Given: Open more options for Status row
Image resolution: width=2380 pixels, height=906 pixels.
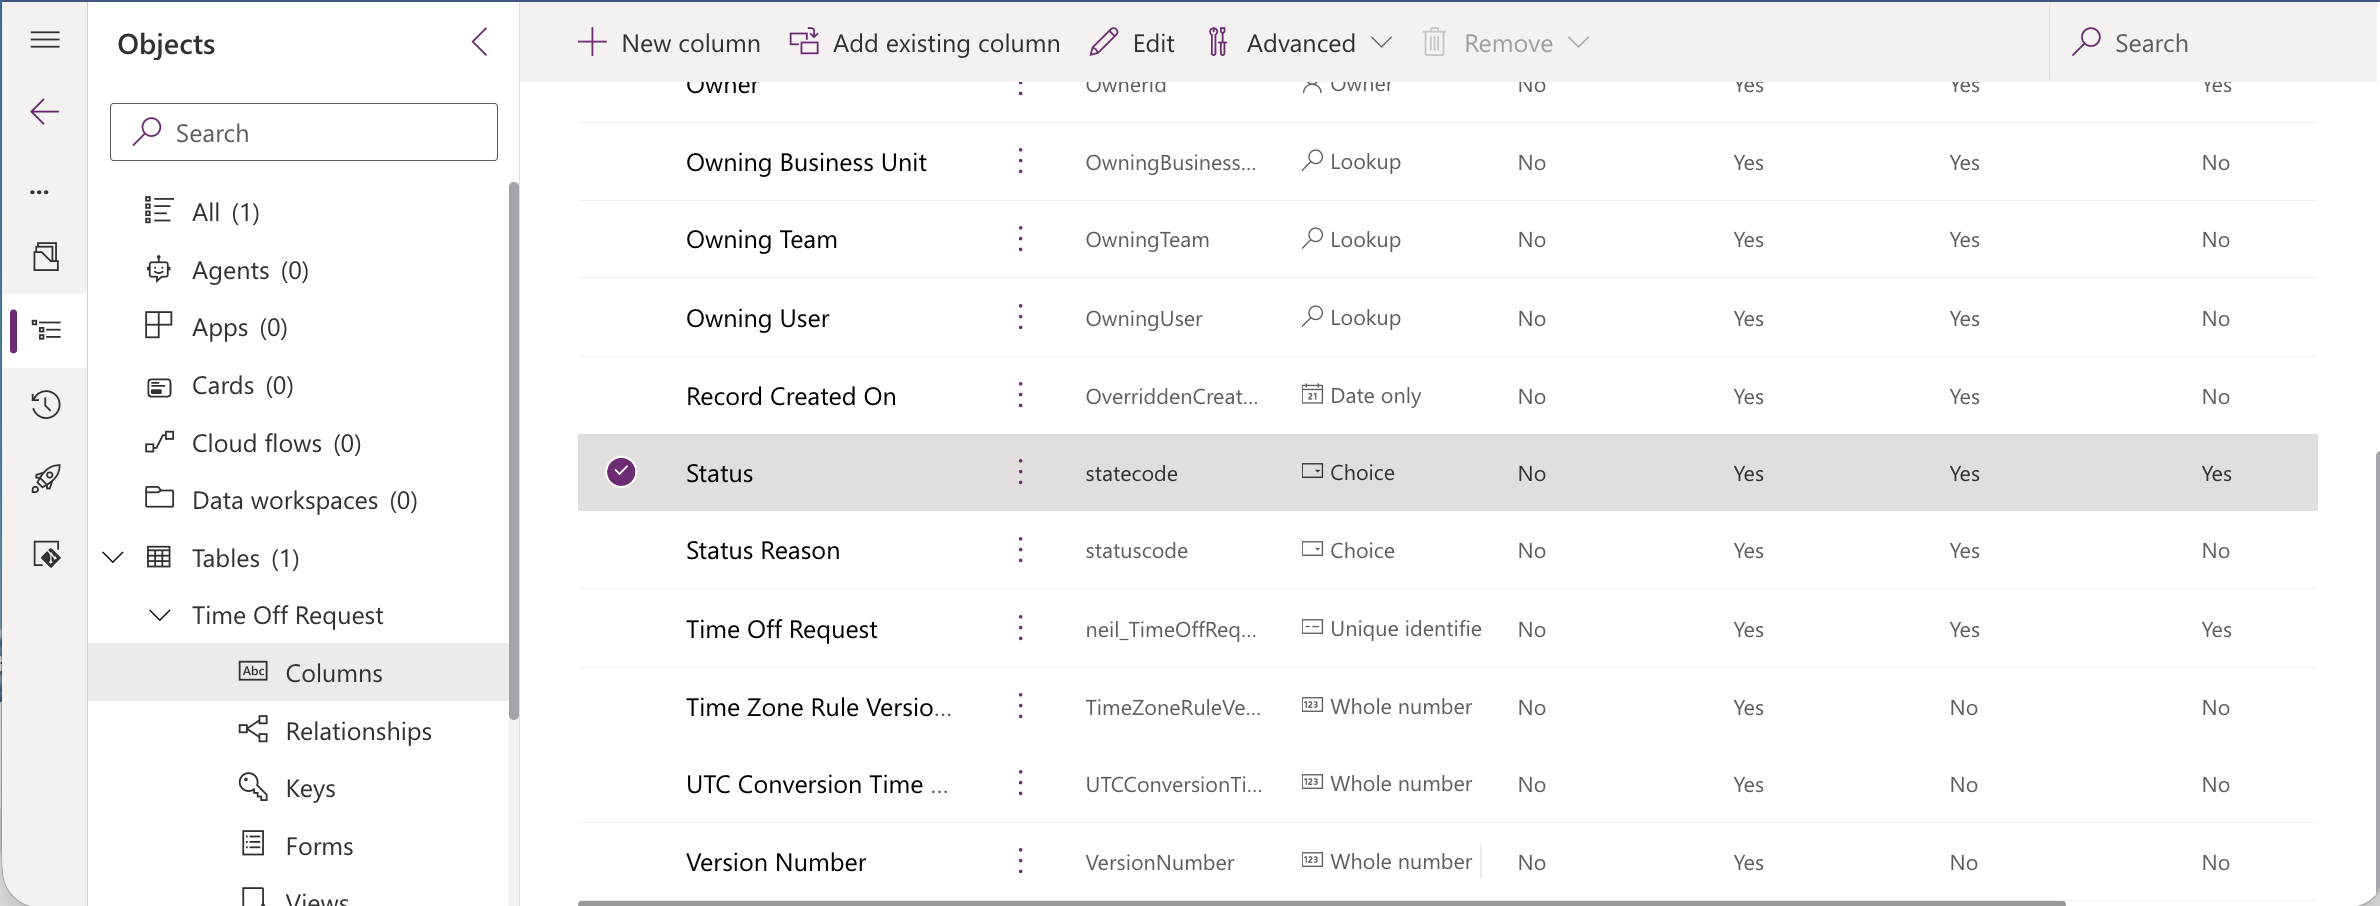Looking at the screenshot, I should click(1020, 472).
